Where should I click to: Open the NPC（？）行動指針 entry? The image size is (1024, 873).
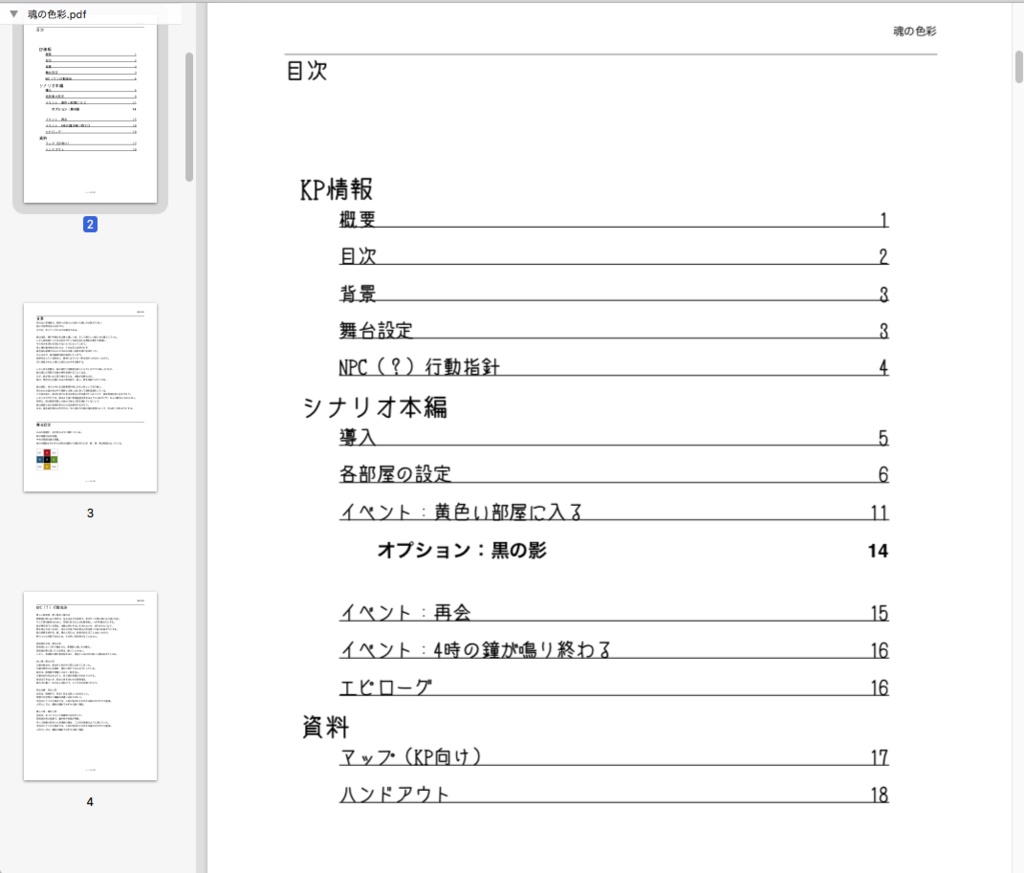tap(420, 367)
